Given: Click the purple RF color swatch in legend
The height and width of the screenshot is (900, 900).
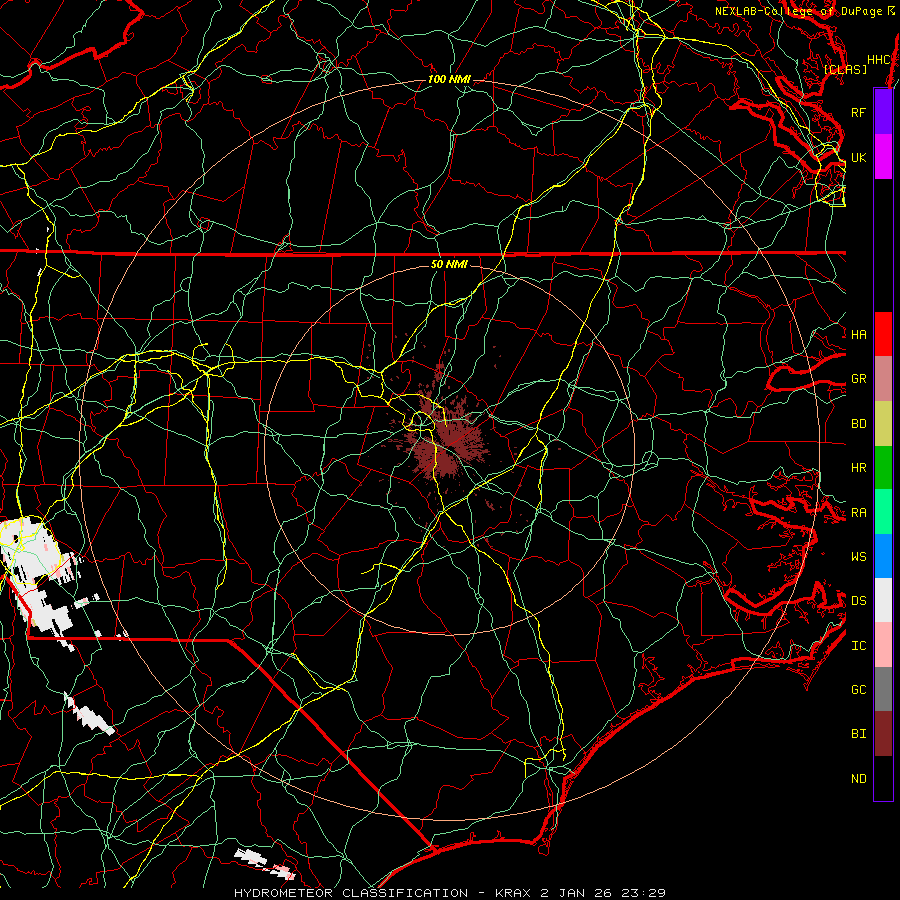Looking at the screenshot, I should point(883,112).
